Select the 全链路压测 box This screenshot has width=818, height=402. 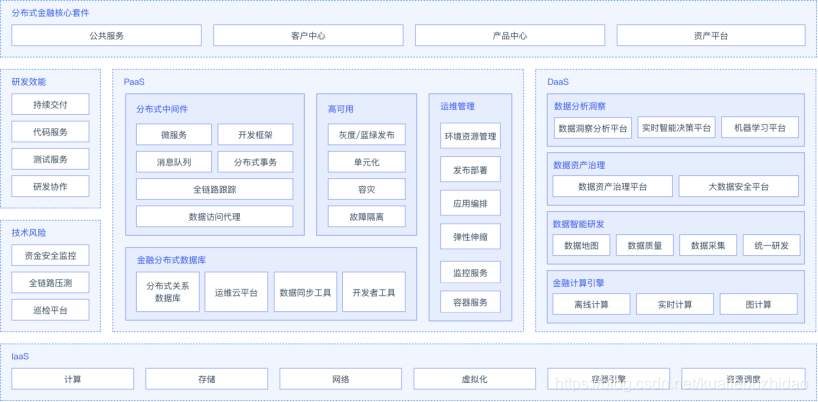(x=50, y=283)
